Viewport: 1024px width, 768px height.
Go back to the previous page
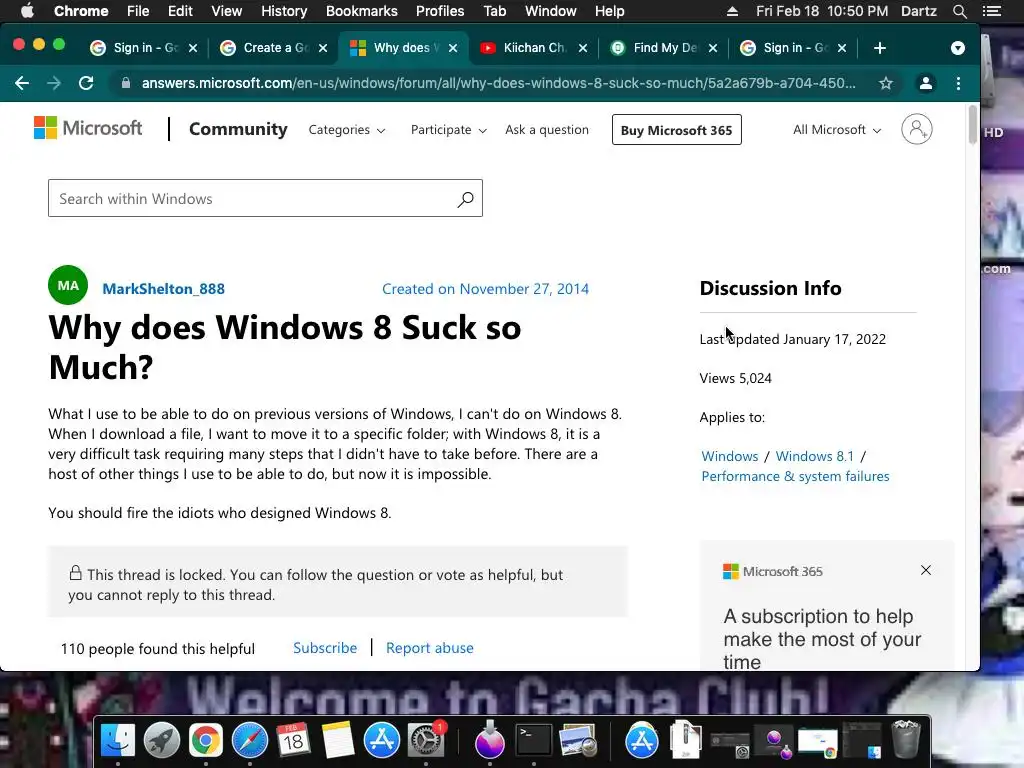click(22, 83)
